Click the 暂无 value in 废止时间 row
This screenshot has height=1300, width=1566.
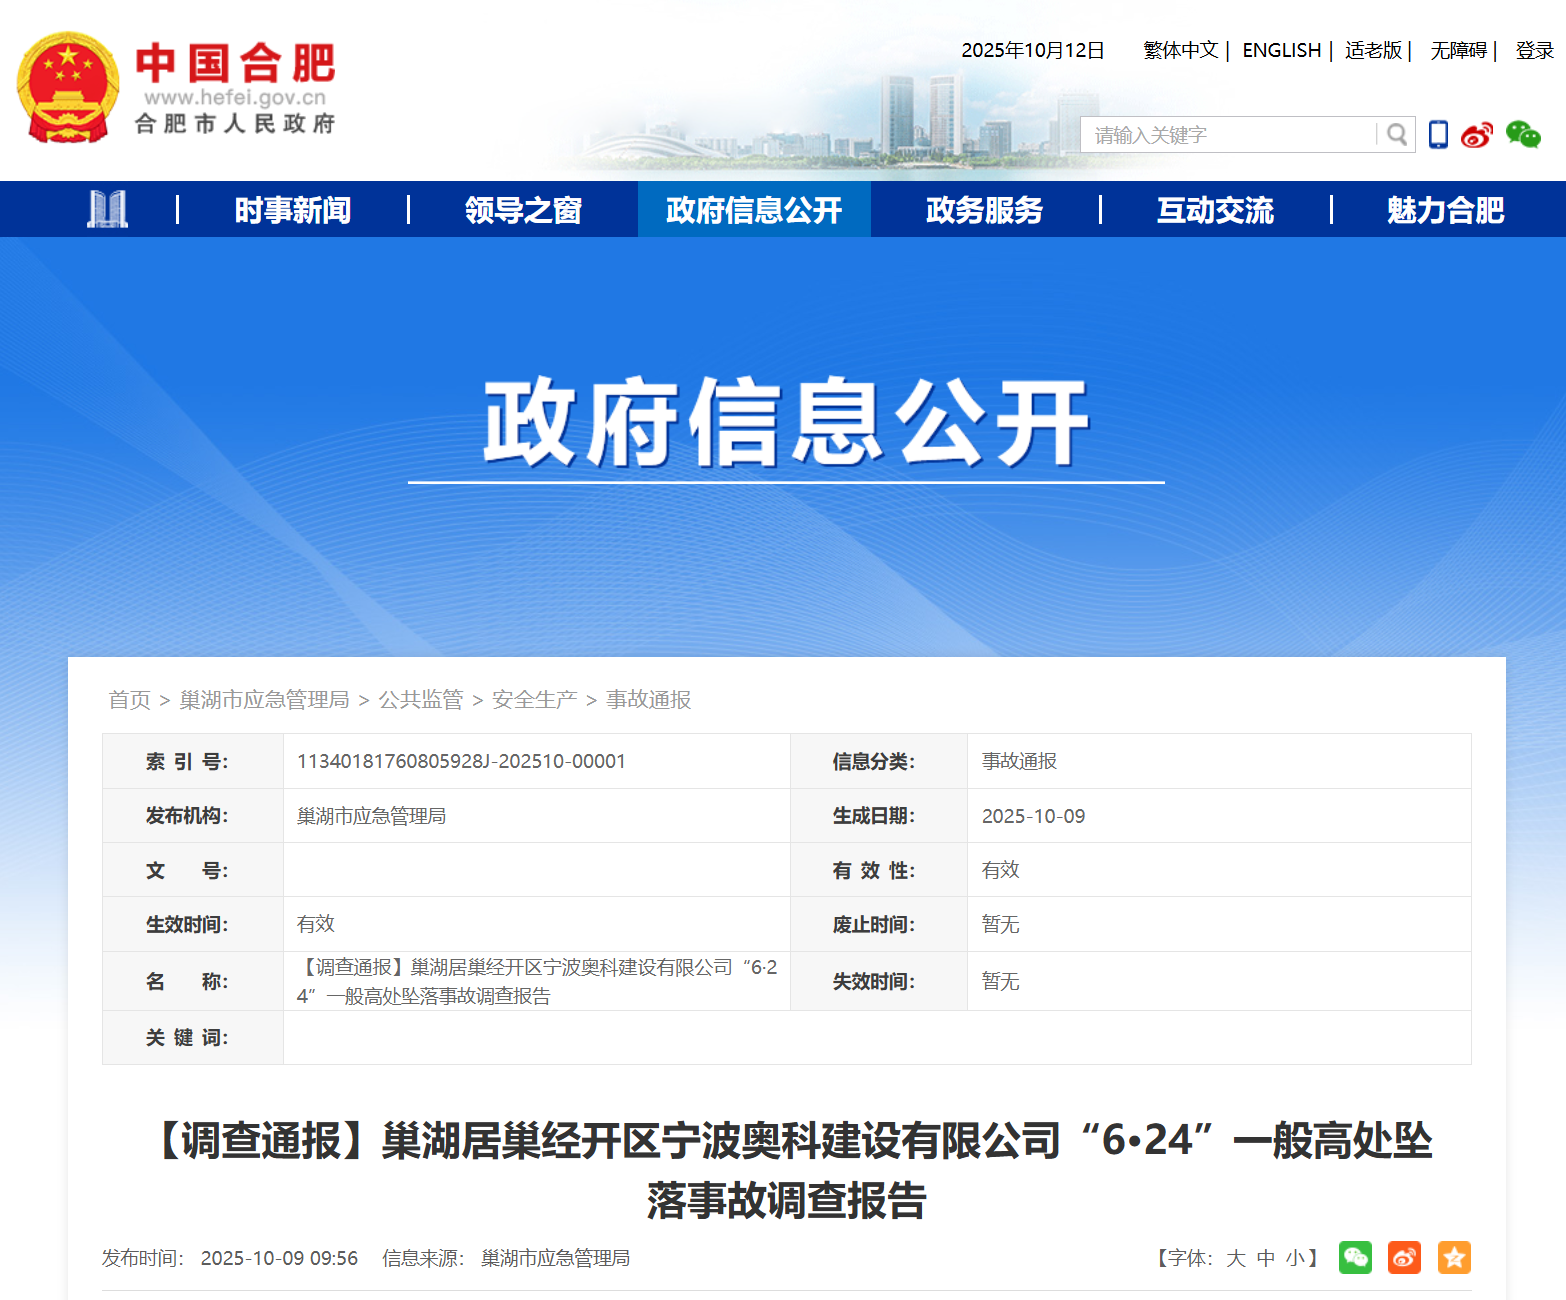pyautogui.click(x=1001, y=924)
